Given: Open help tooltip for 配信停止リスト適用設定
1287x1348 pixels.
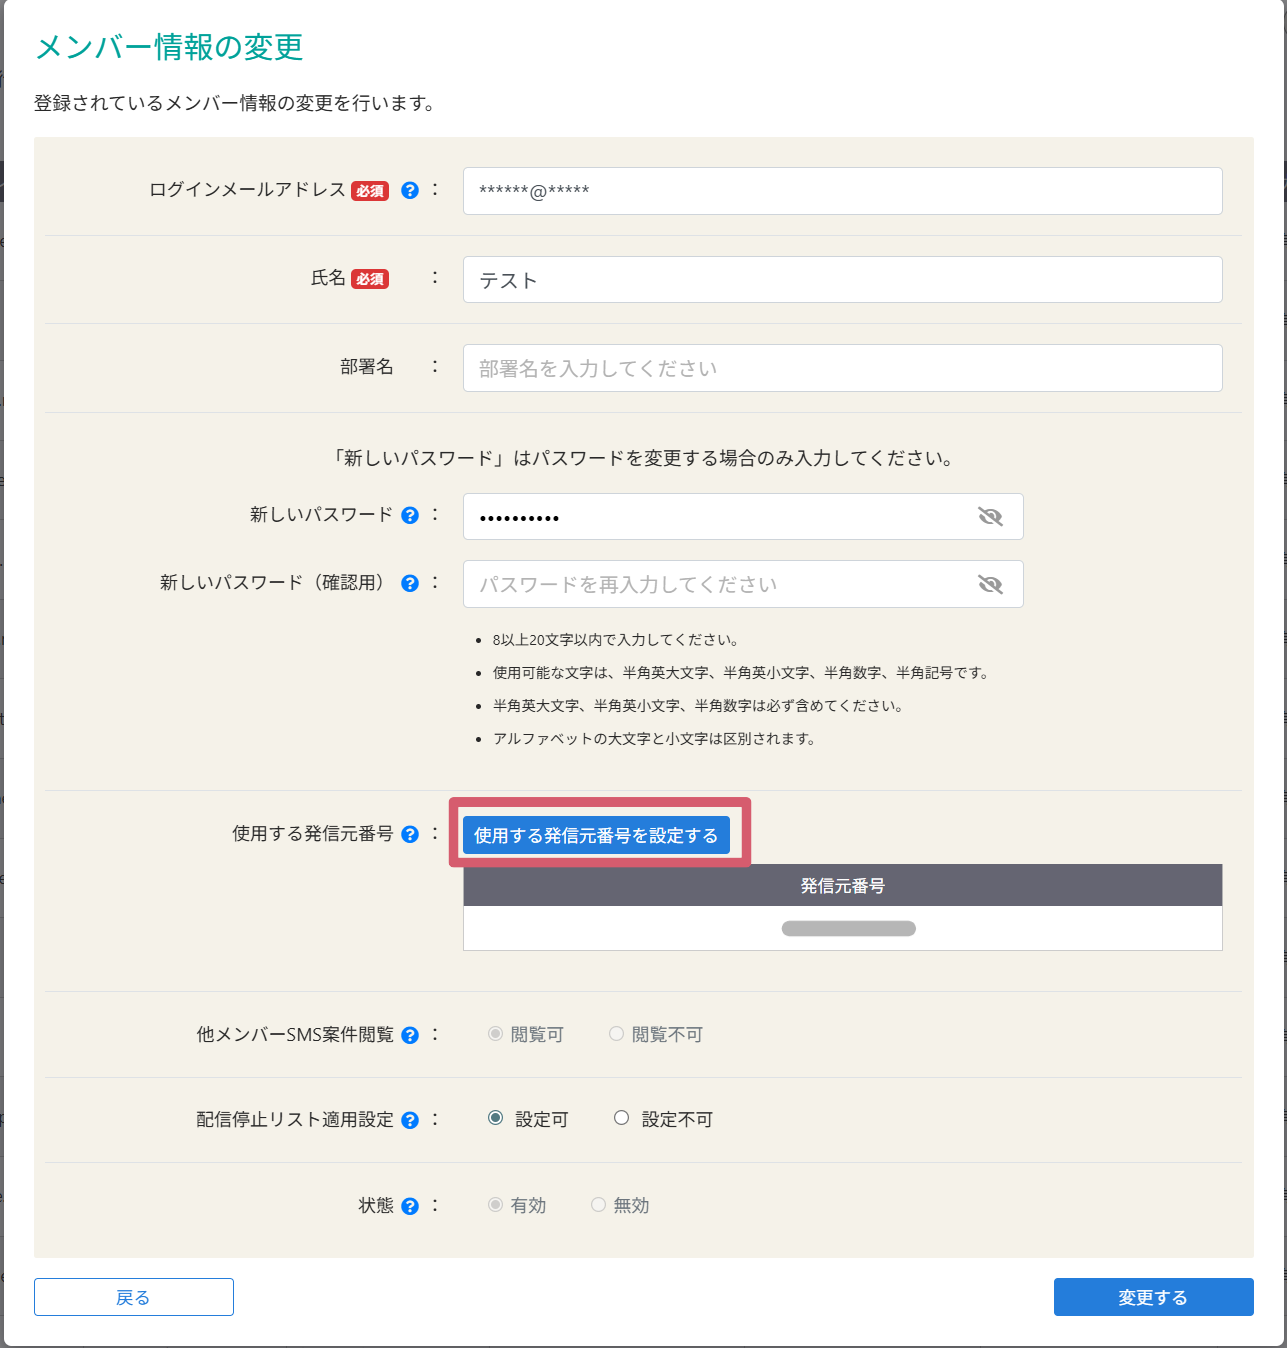Looking at the screenshot, I should point(409,1120).
